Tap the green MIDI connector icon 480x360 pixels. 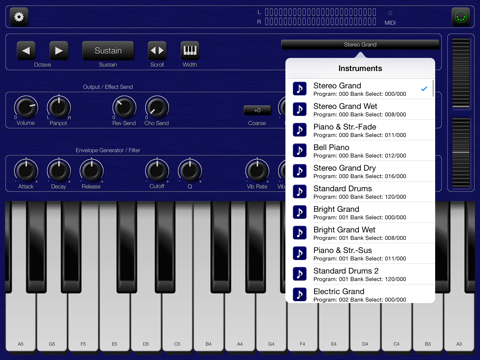click(x=461, y=17)
